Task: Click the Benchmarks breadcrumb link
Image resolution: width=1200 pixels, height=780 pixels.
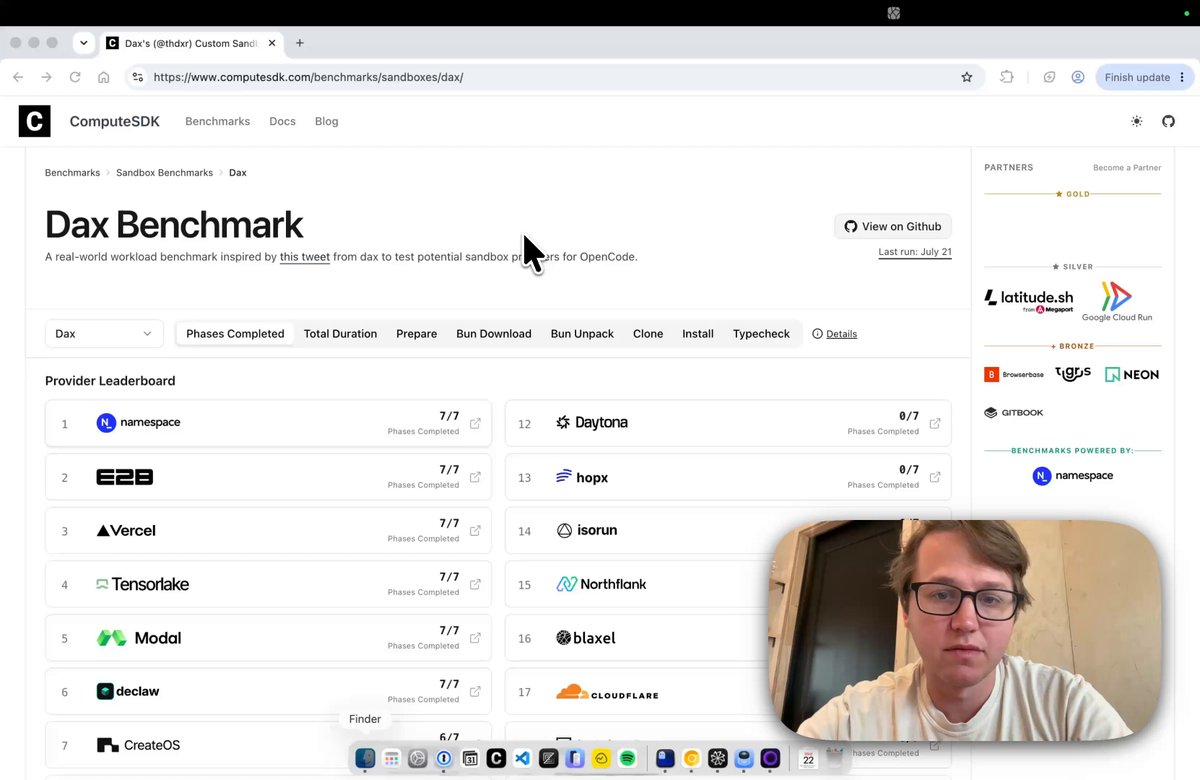Action: point(72,173)
